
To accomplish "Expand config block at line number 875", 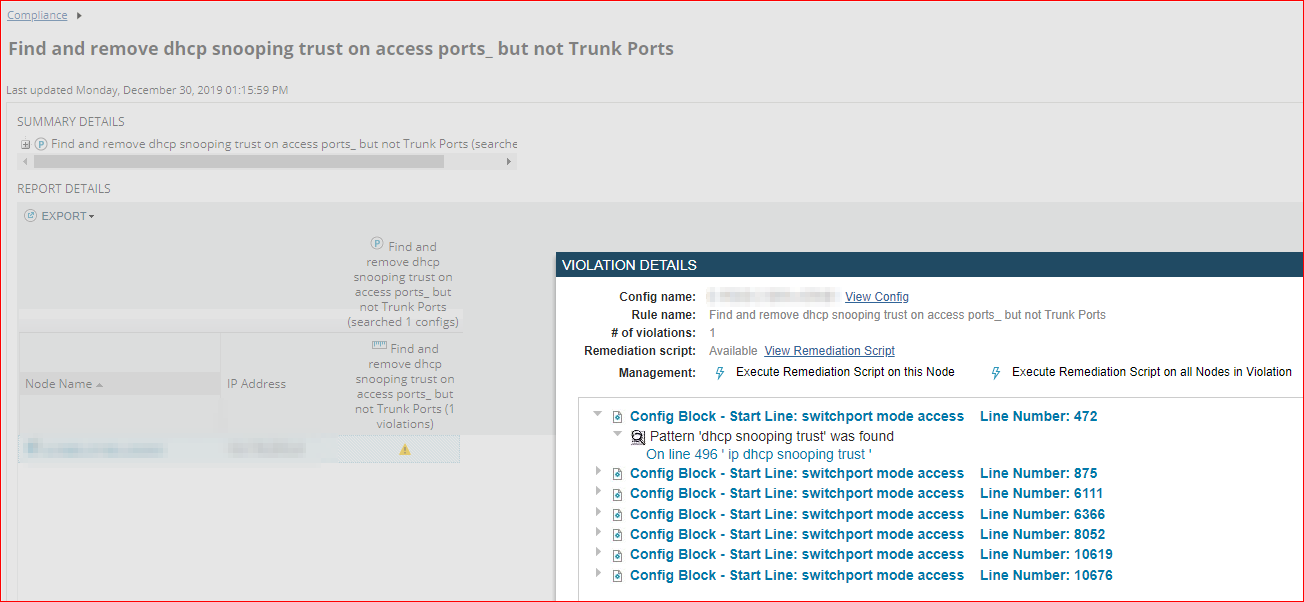I will pos(599,471).
